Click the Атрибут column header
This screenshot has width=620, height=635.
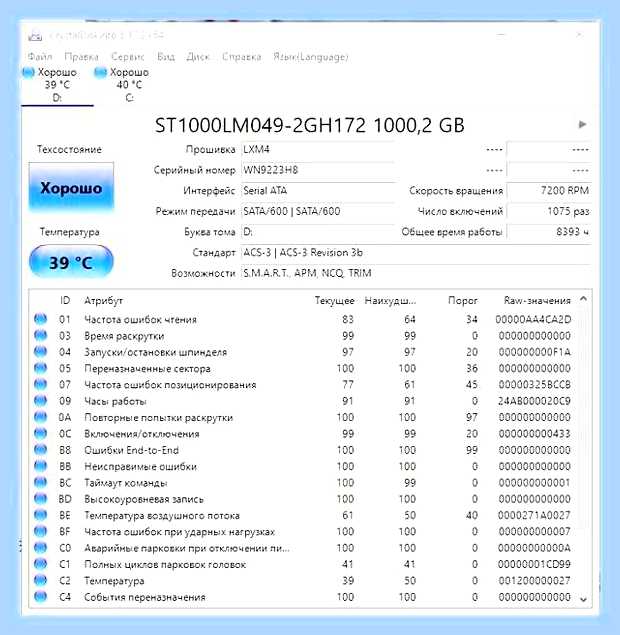point(103,300)
